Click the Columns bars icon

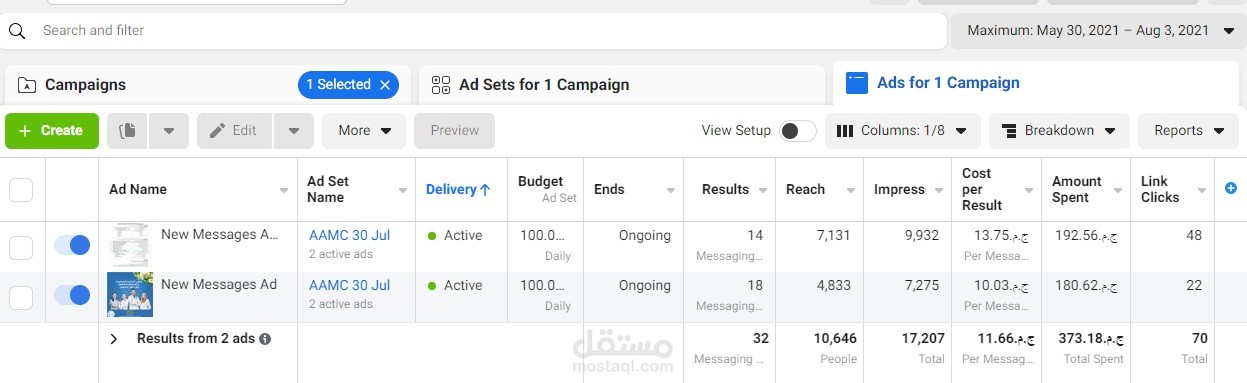tap(845, 131)
